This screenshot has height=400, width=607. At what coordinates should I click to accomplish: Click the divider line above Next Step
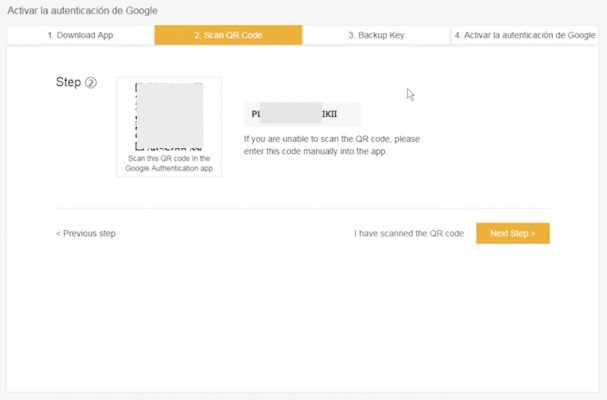point(302,208)
